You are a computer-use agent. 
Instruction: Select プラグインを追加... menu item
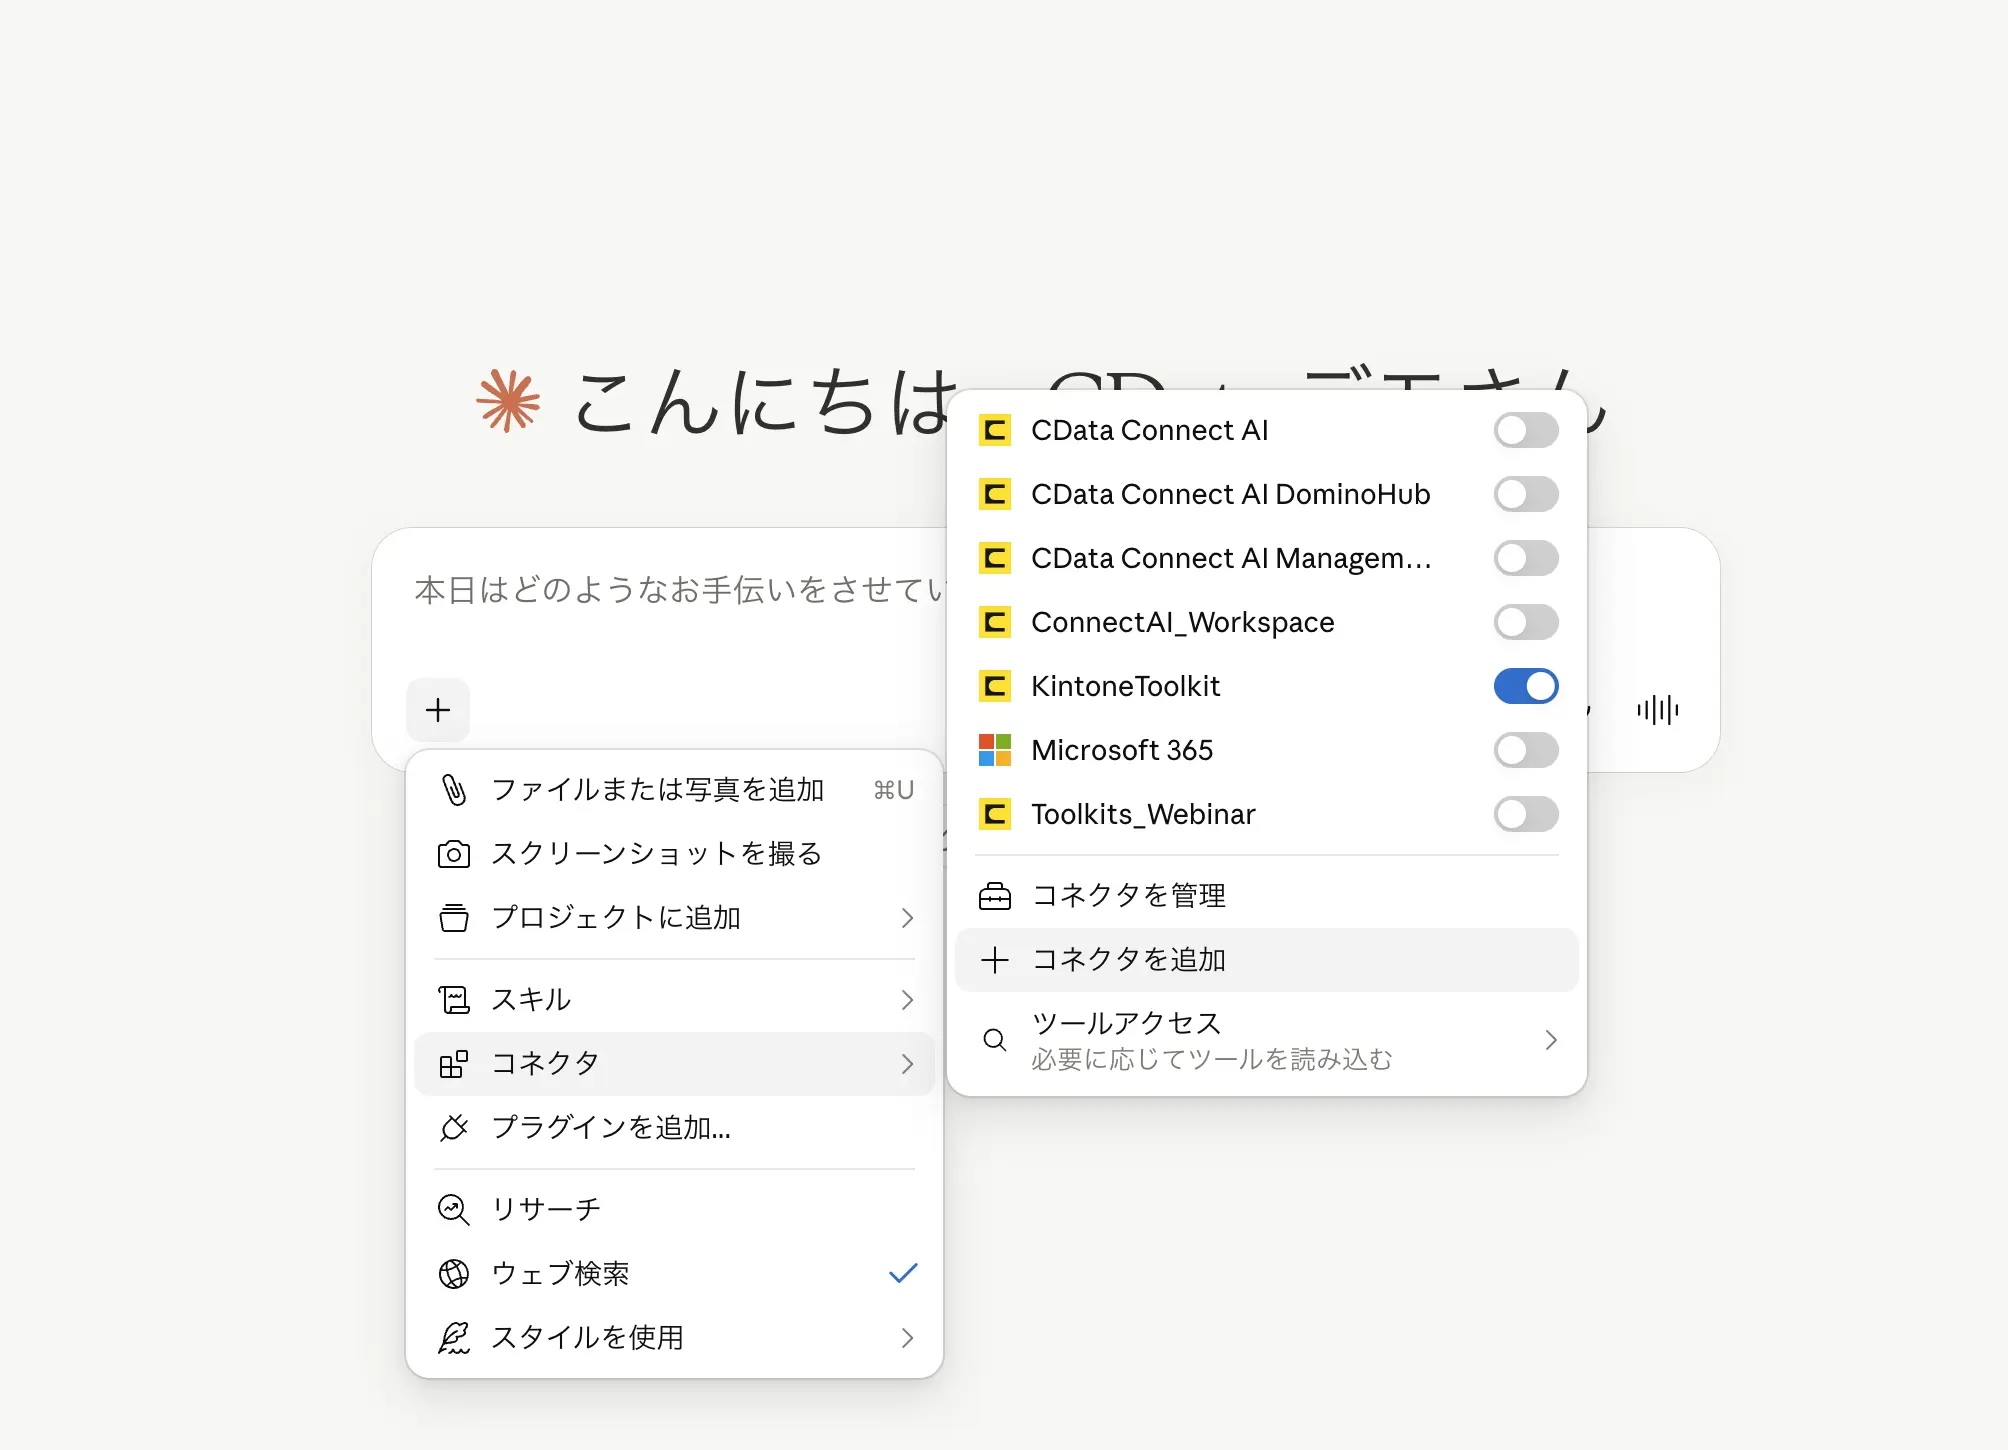[x=675, y=1128]
